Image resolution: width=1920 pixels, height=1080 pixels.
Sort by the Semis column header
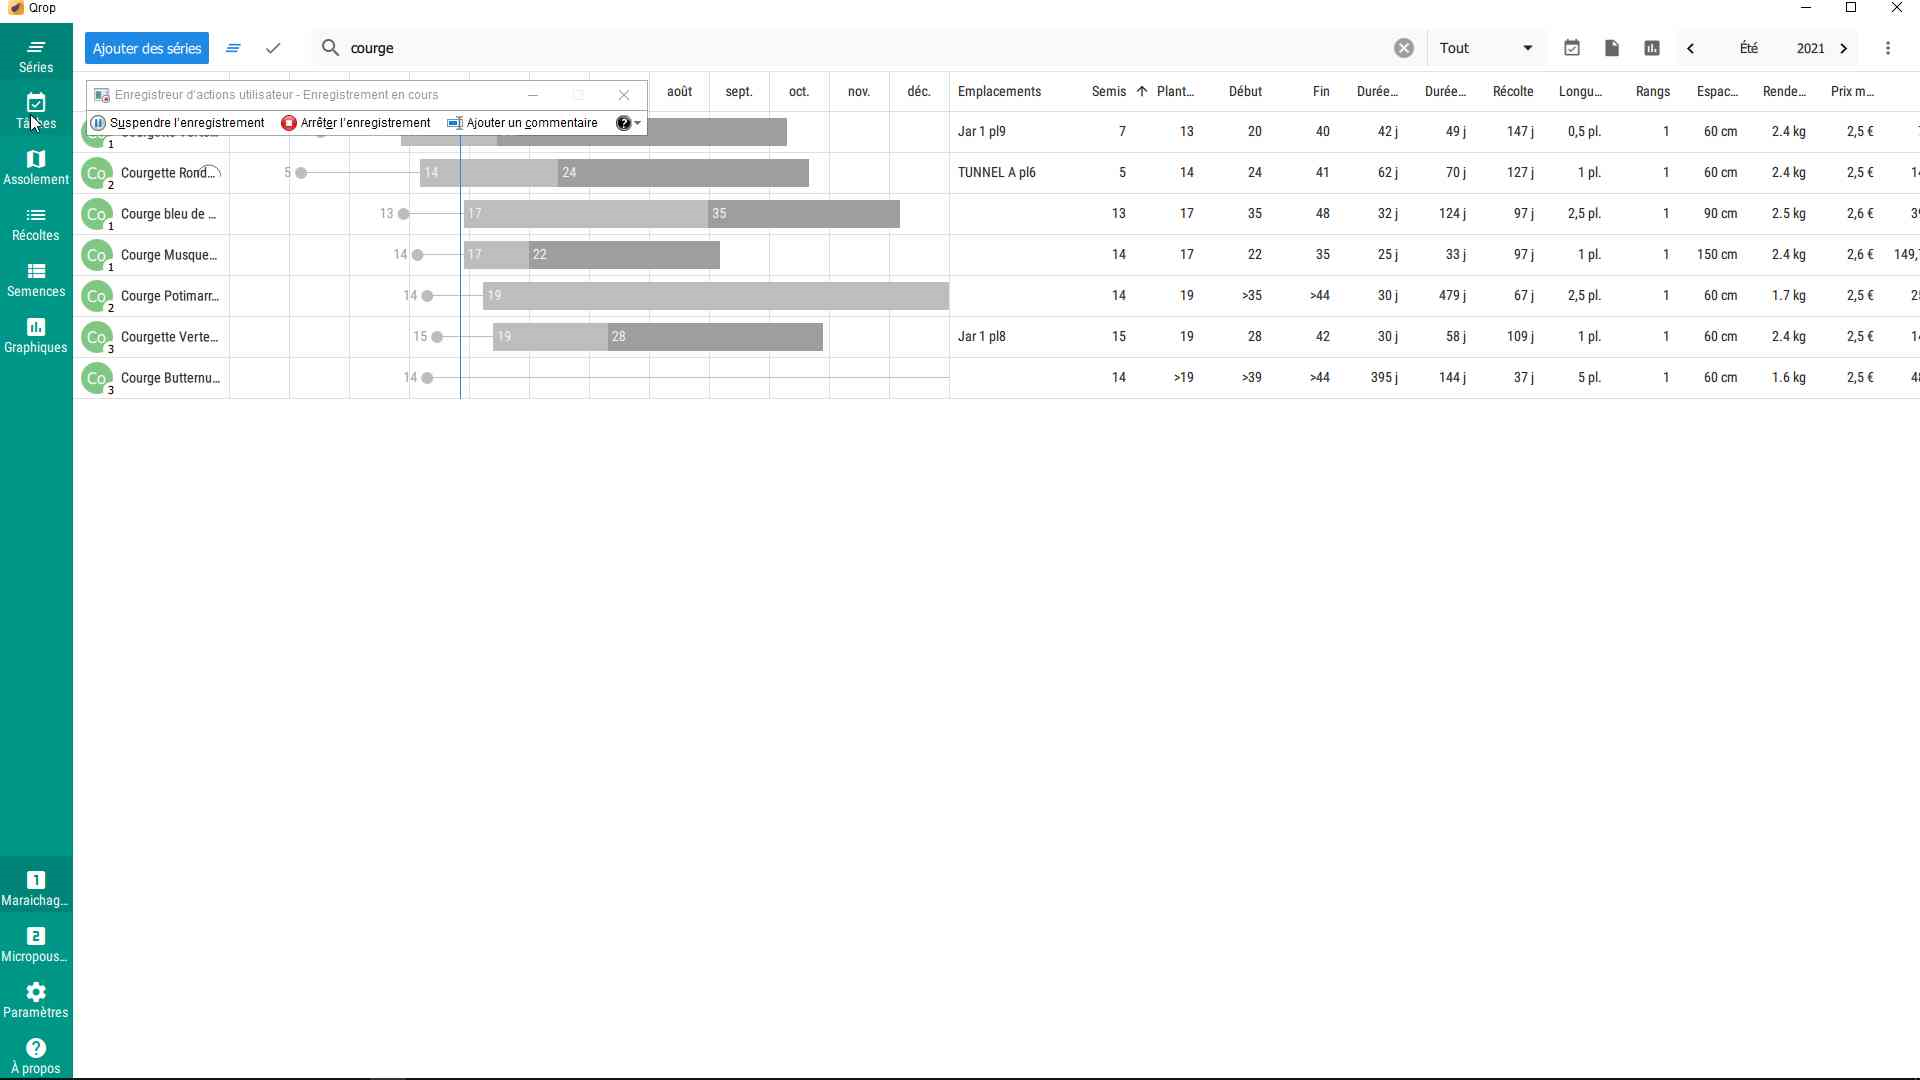1108,91
